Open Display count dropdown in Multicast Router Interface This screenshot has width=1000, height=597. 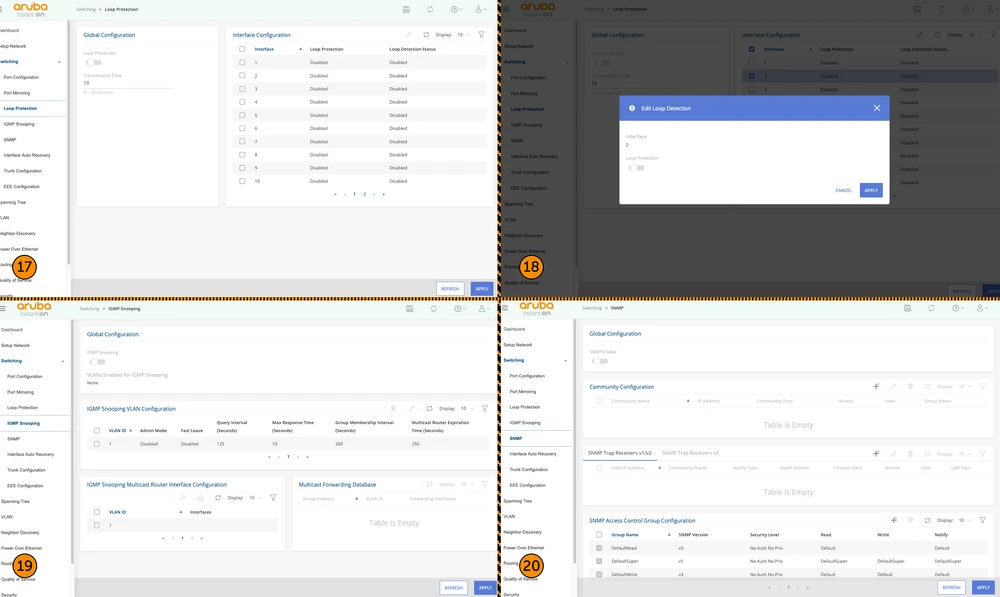pos(256,497)
